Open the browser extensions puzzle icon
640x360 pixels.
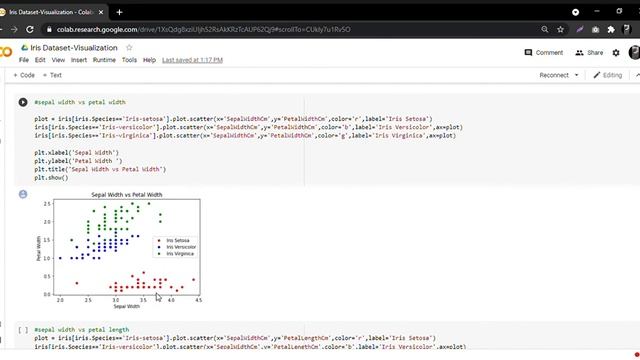point(611,29)
